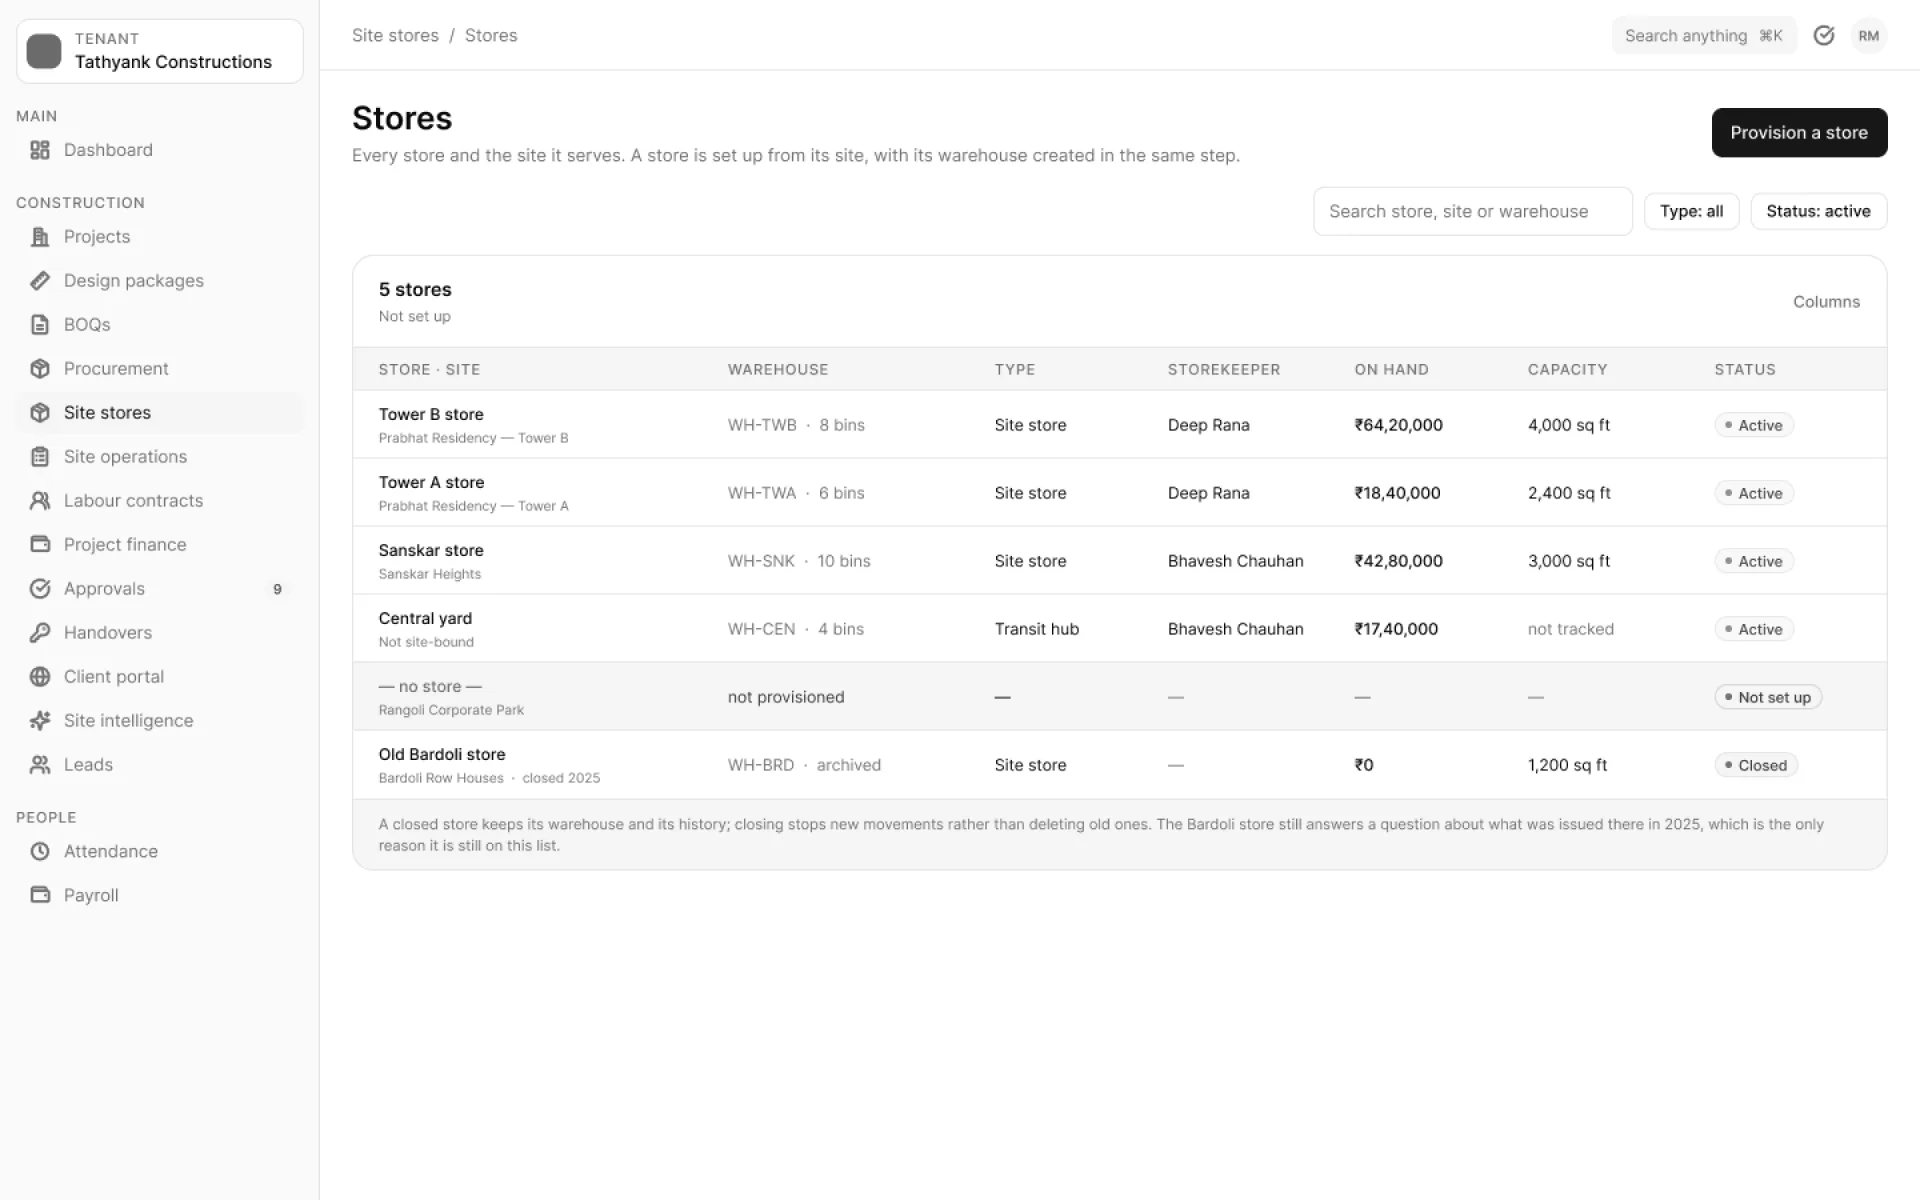
Task: Click the Site operations clipboard icon
Action: pos(40,457)
